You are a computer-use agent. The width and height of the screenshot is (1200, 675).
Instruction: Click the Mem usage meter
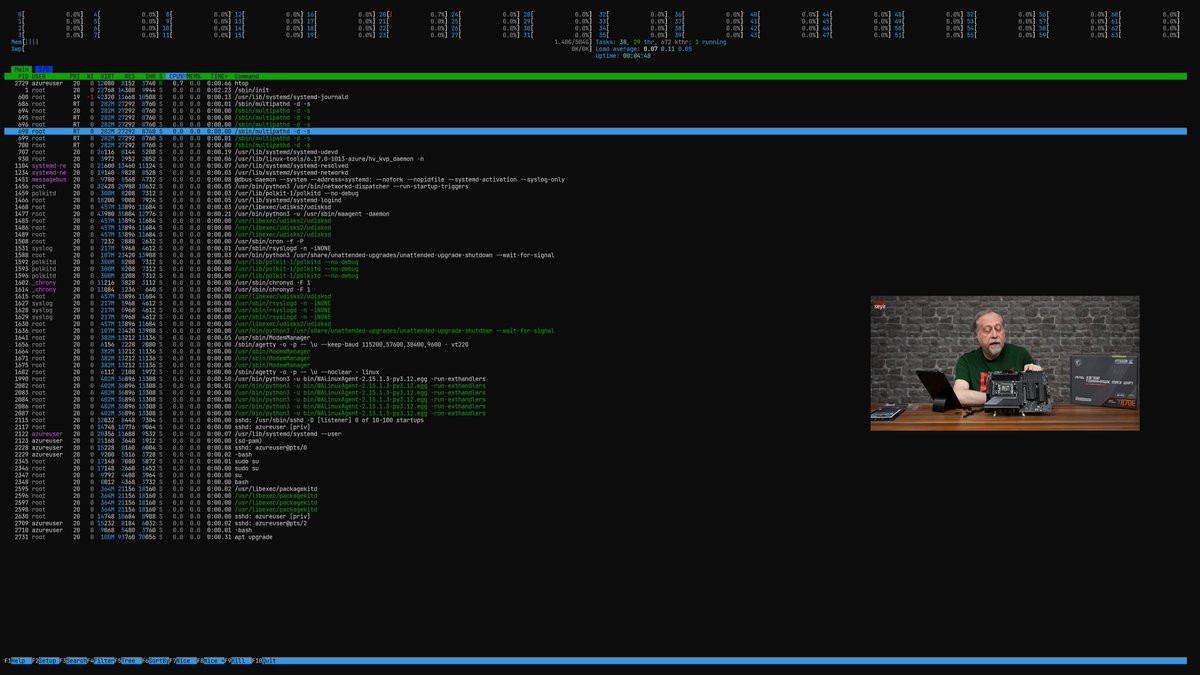pyautogui.click(x=300, y=42)
